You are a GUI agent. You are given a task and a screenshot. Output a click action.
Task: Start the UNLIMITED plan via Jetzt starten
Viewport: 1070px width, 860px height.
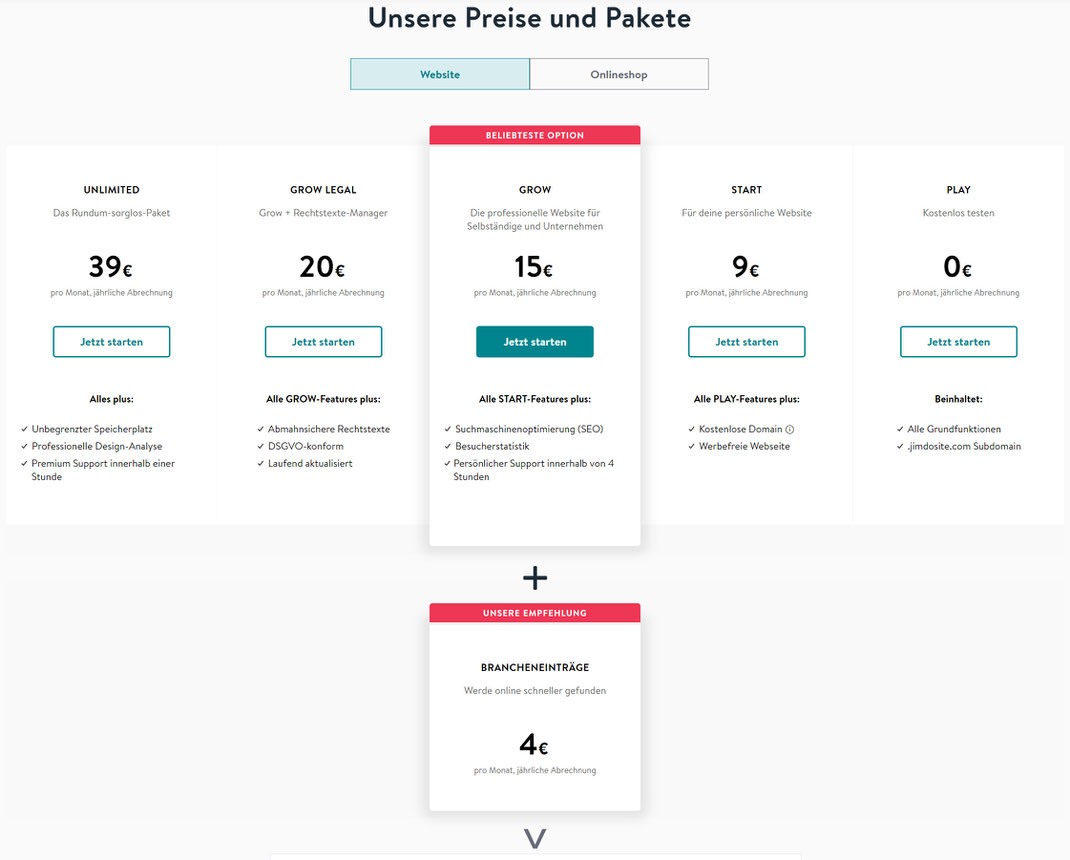coord(111,342)
